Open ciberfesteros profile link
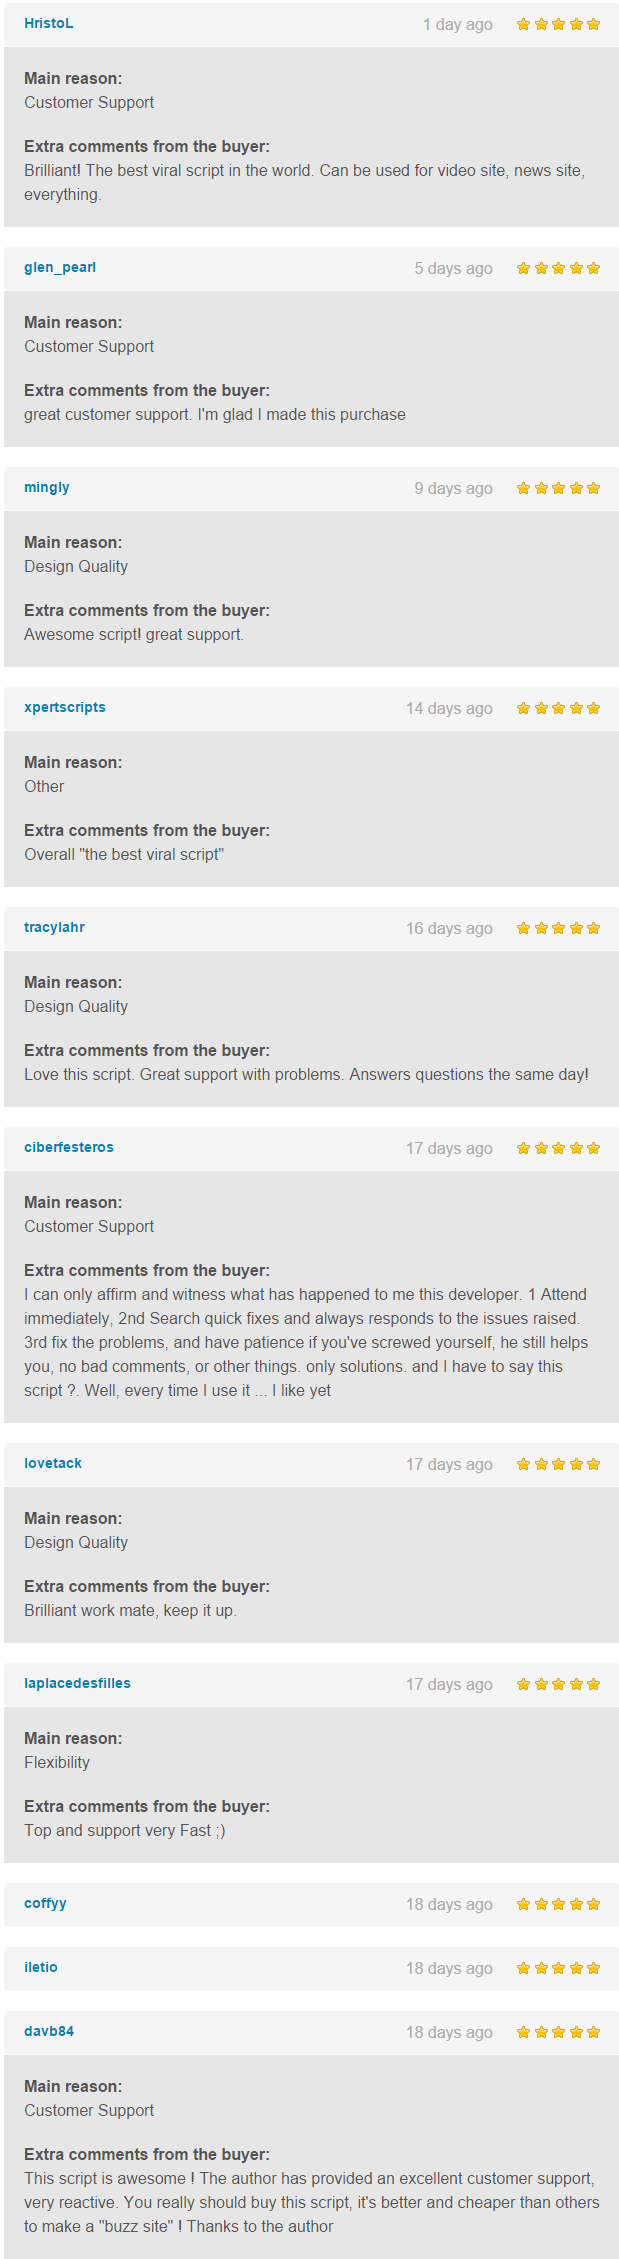The width and height of the screenshot is (619, 2259). click(69, 1148)
